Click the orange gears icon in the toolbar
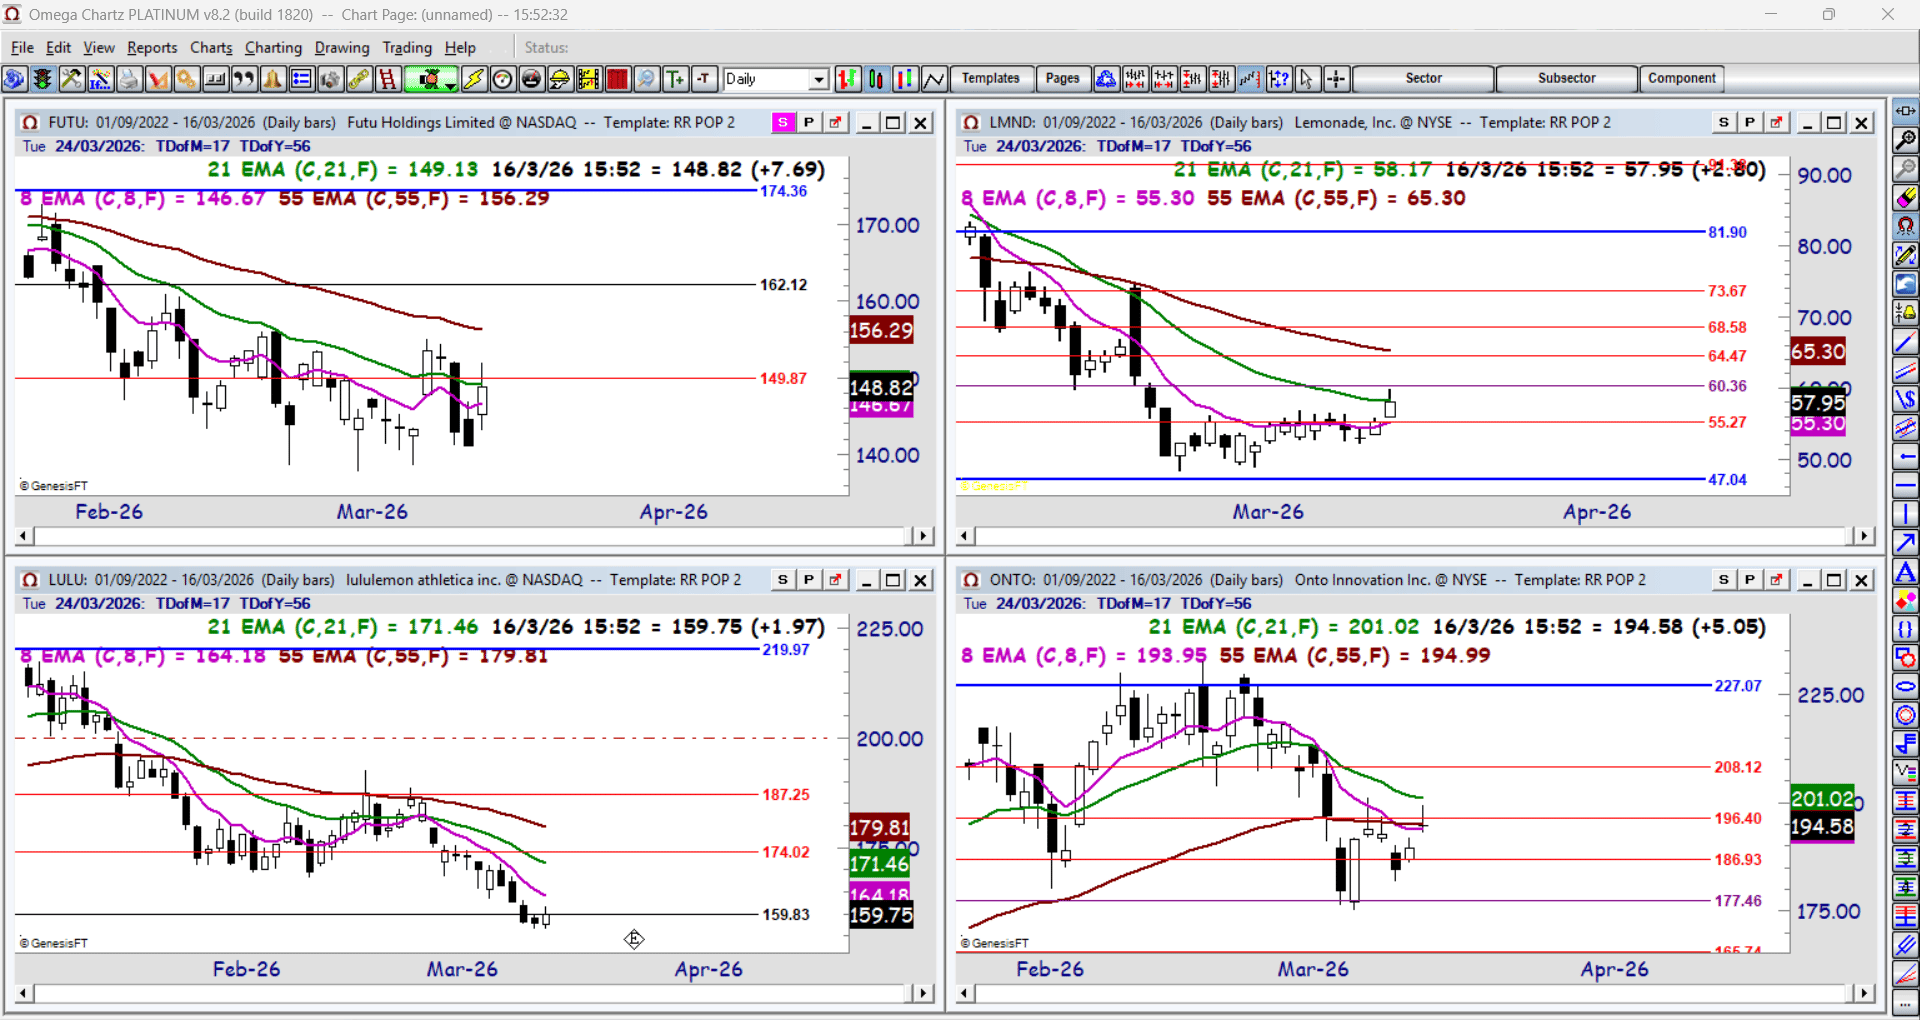1920x1020 pixels. pos(186,79)
